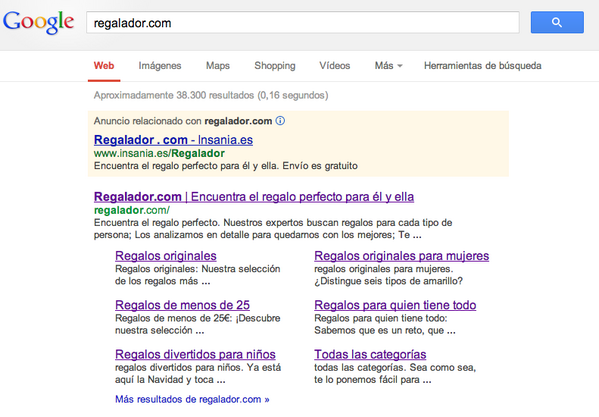599x417 pixels.
Task: Click the green URL www.insania.es/Regalador
Action: pos(159,154)
